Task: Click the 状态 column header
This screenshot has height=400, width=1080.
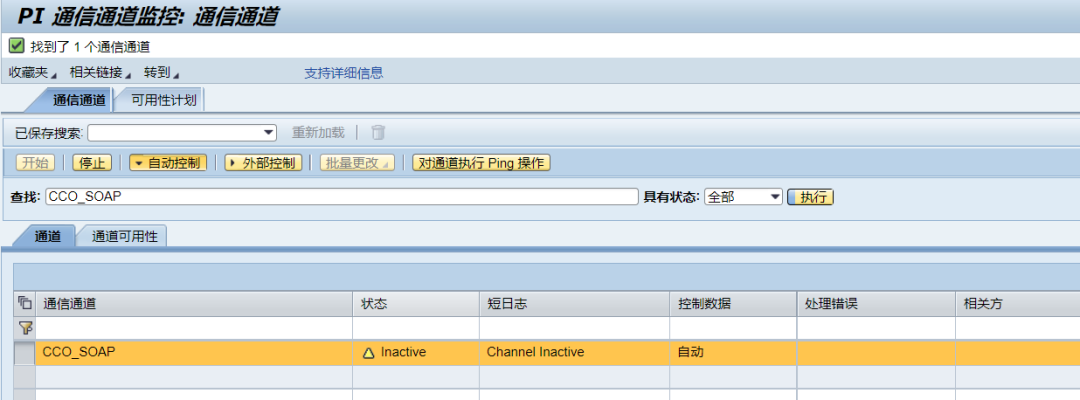Action: 416,304
